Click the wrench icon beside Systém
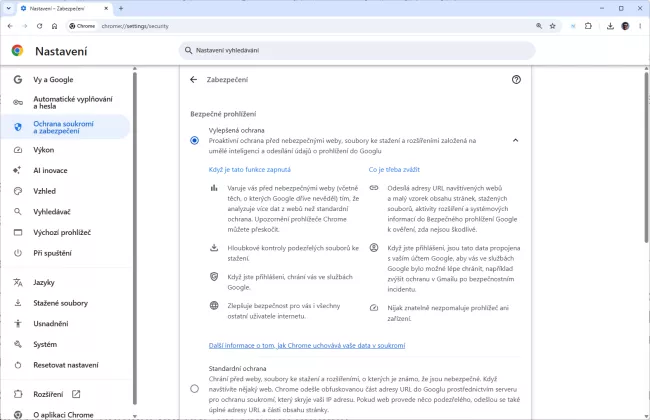The height and width of the screenshot is (420, 650). [x=18, y=344]
